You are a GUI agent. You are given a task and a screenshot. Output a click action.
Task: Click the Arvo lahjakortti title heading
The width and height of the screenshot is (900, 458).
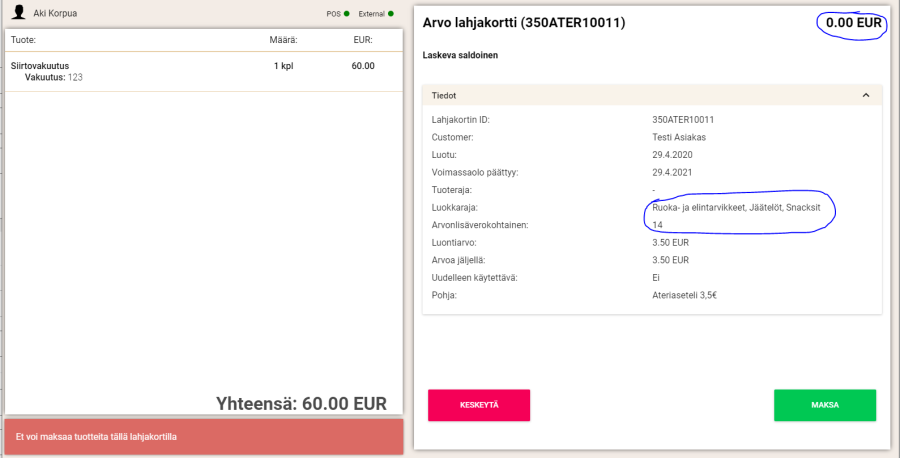[x=524, y=23]
